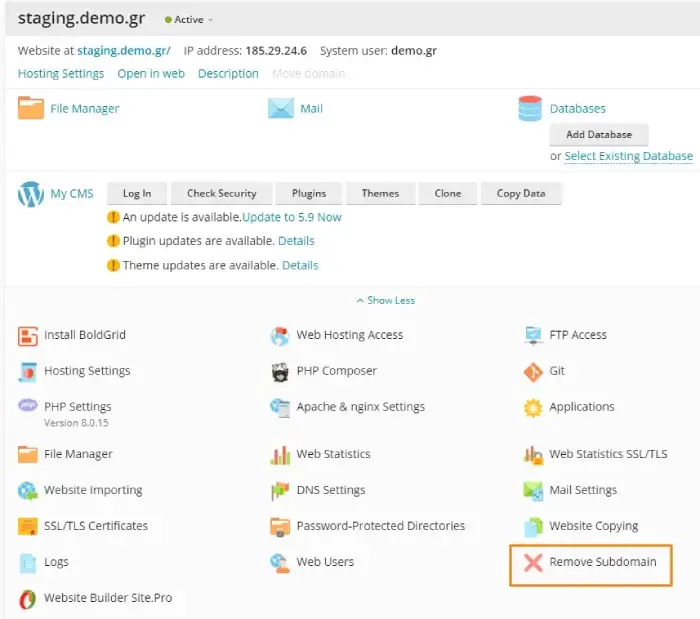Click the Web Hosting Access label
Viewport: 700px width, 619px height.
click(350, 335)
